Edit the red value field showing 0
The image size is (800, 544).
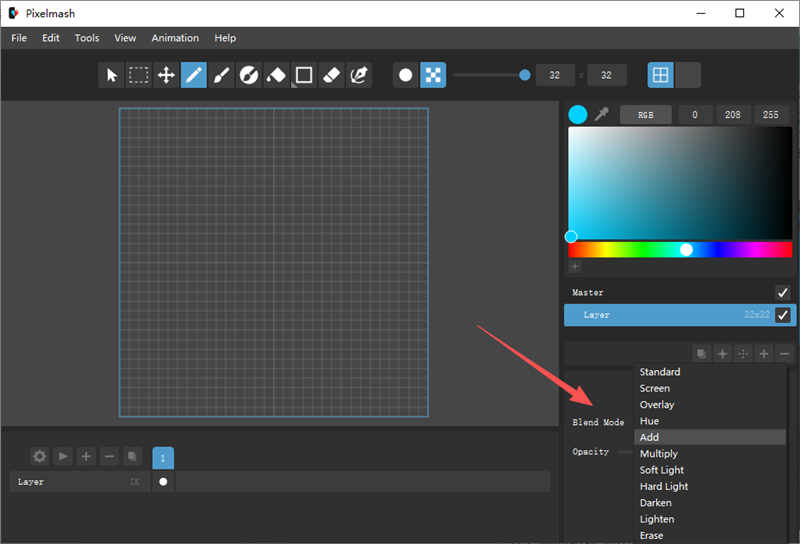pyautogui.click(x=695, y=115)
